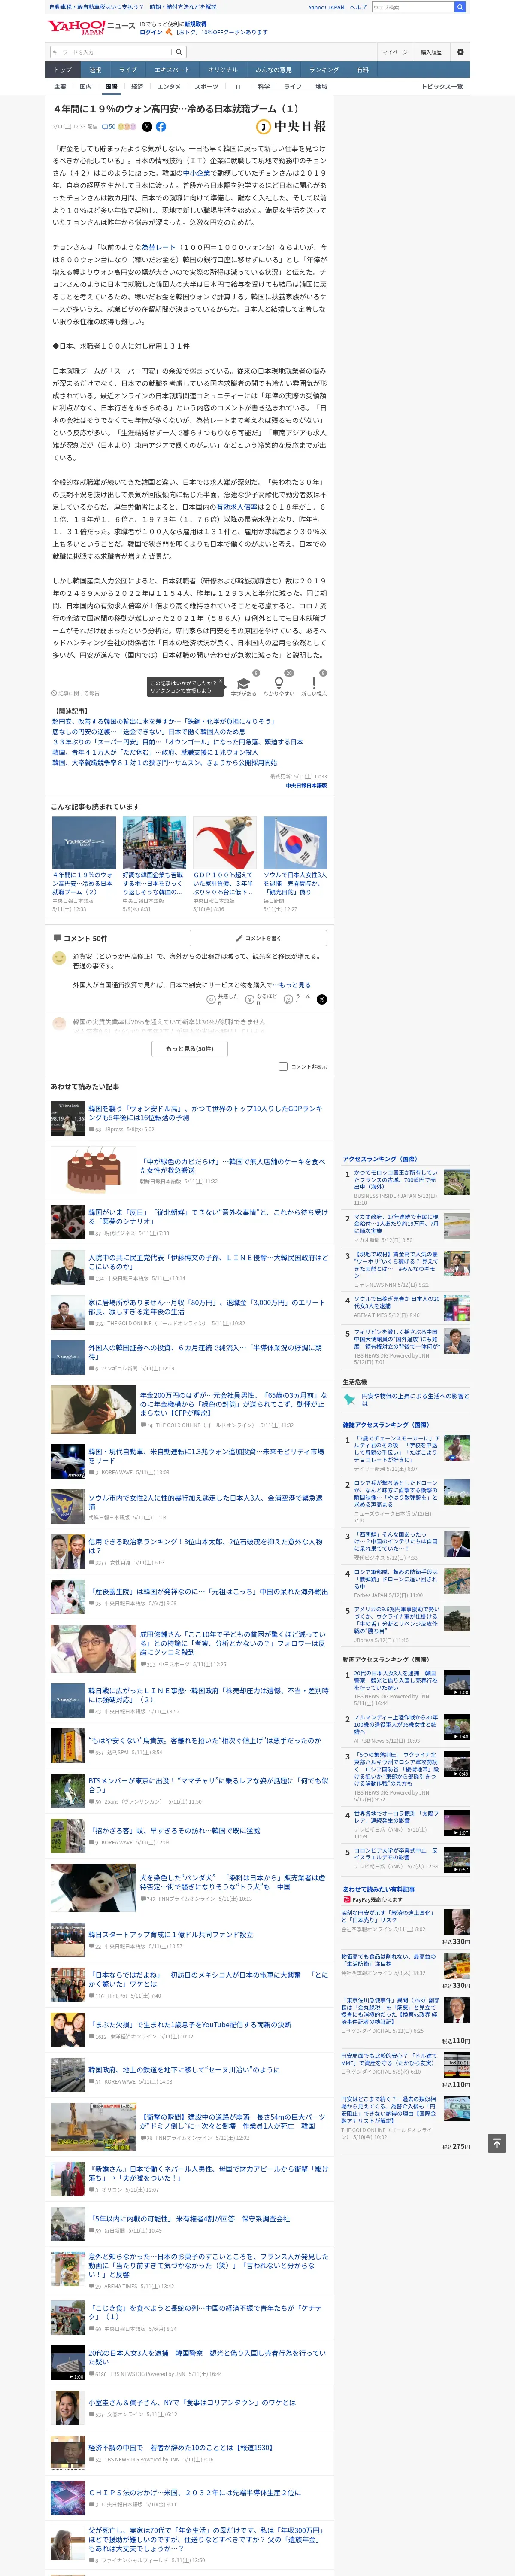The width and height of the screenshot is (515, 2576).
Task: React with 新しい視点 exclamation icon
Action: (x=314, y=682)
